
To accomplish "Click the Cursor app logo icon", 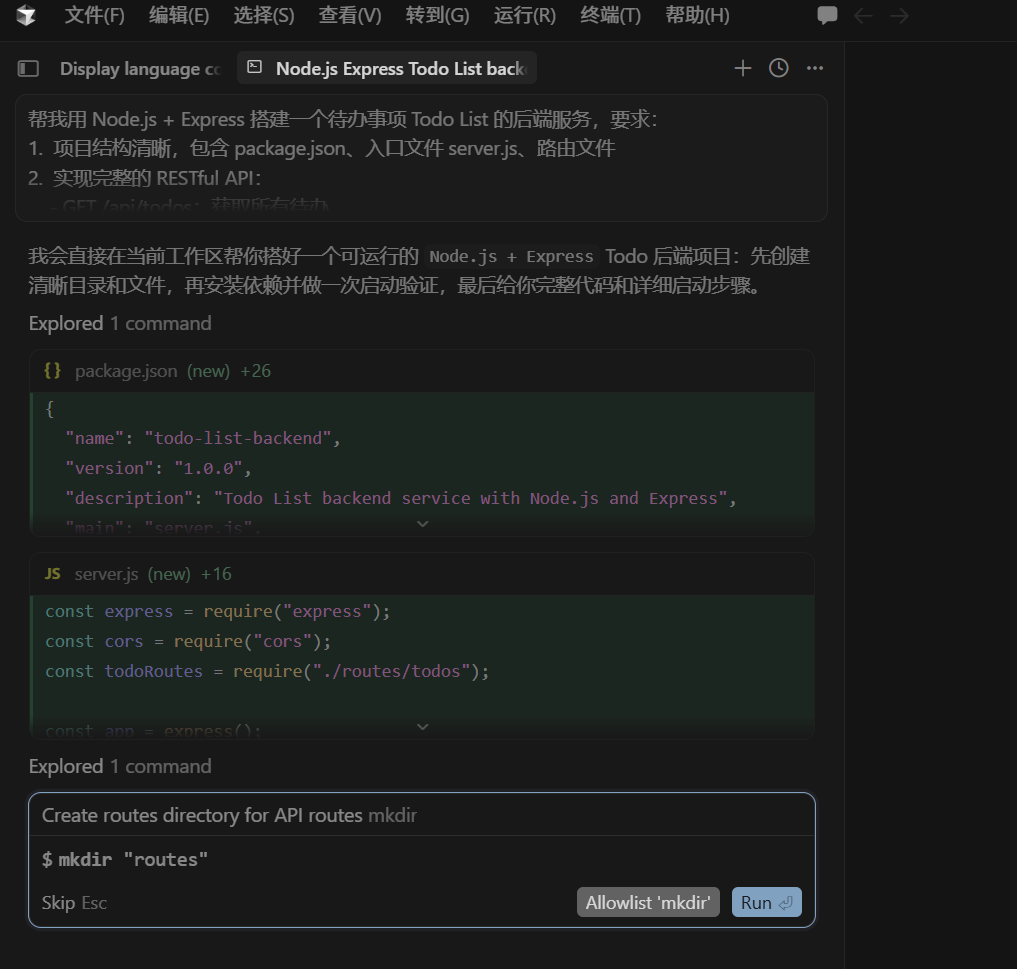I will 26,15.
